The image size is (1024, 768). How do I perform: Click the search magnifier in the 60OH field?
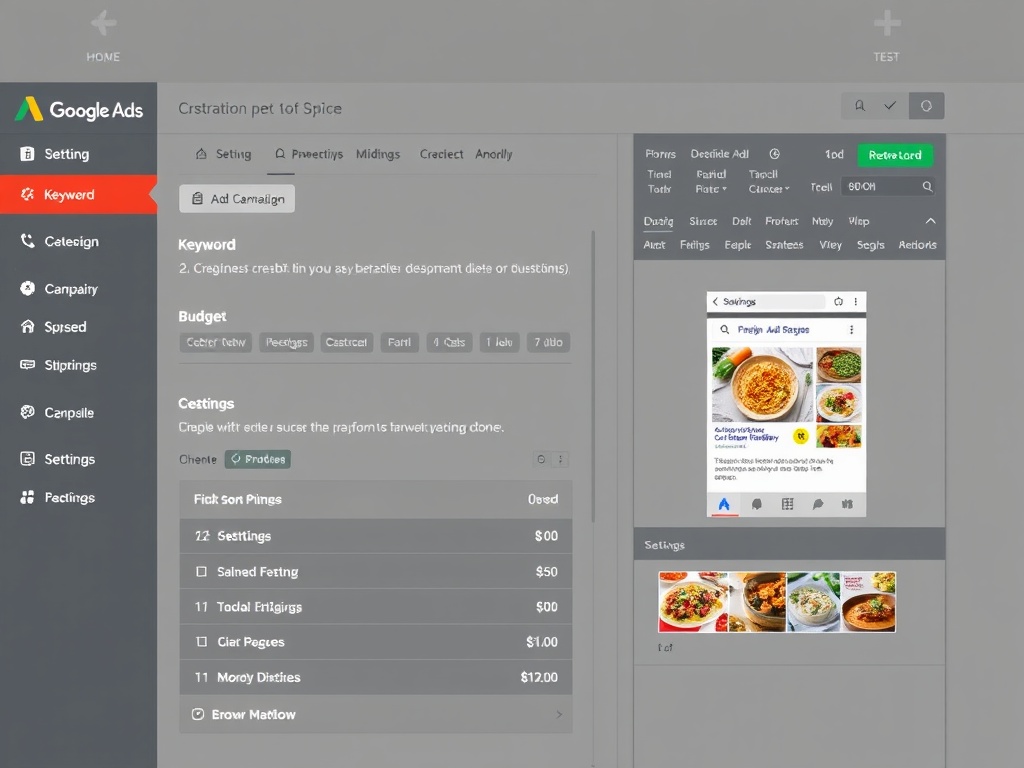pos(929,186)
